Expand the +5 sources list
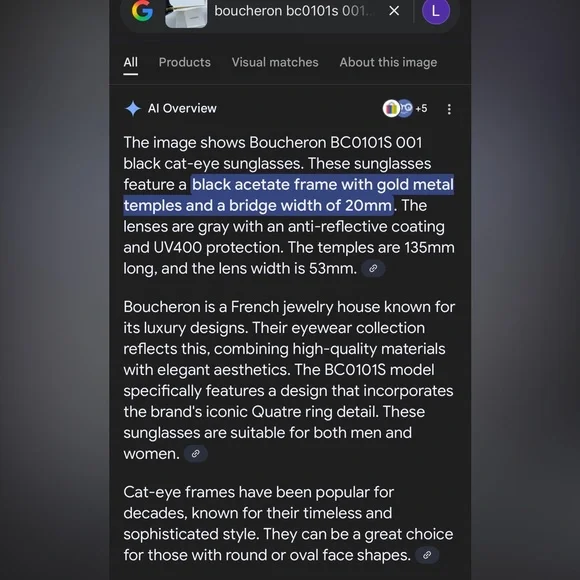Viewport: 580px width, 580px height. (421, 108)
